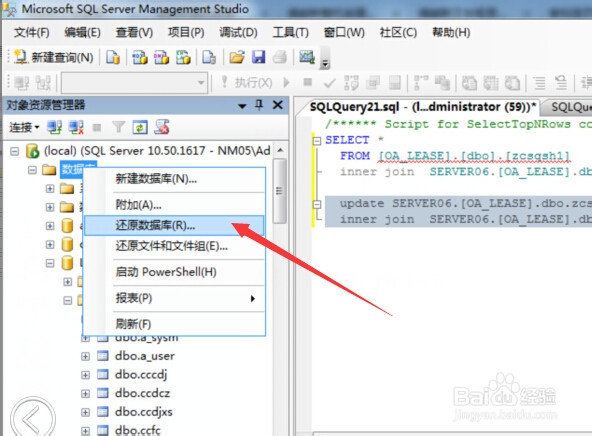Click the Parse checkmark icon
This screenshot has width=592, height=436.
coord(330,83)
